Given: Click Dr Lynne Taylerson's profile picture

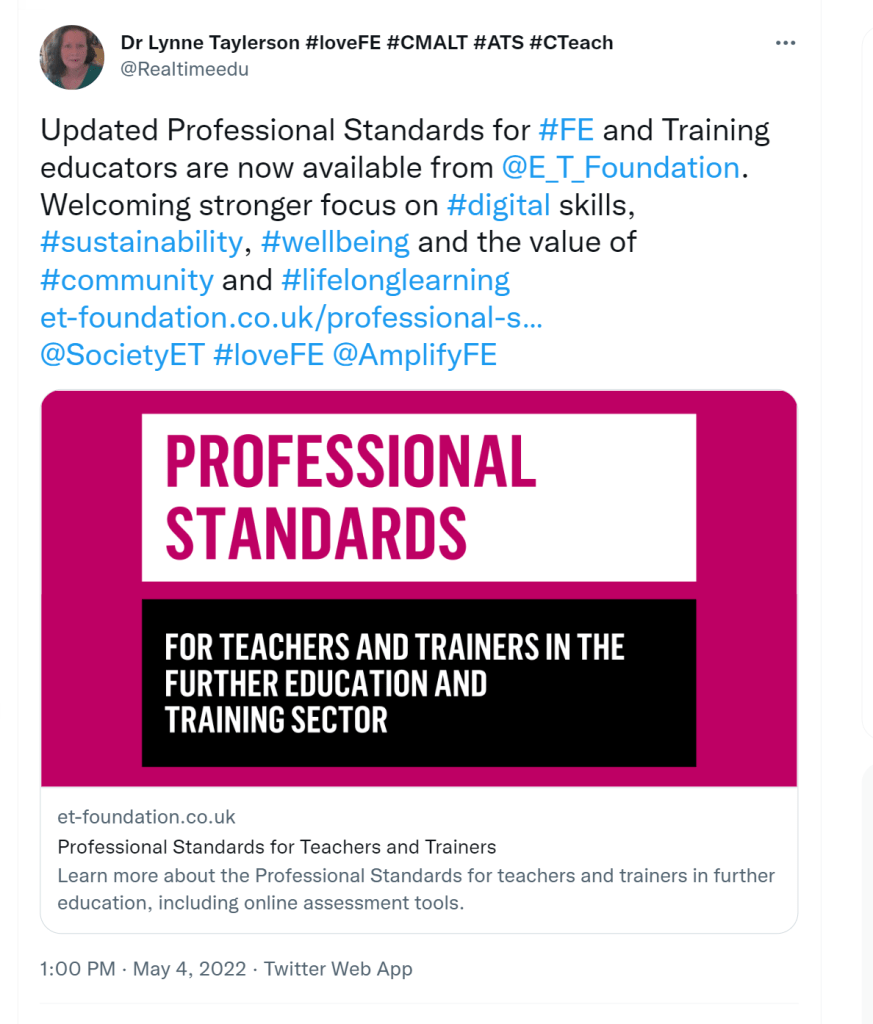Looking at the screenshot, I should 71,57.
